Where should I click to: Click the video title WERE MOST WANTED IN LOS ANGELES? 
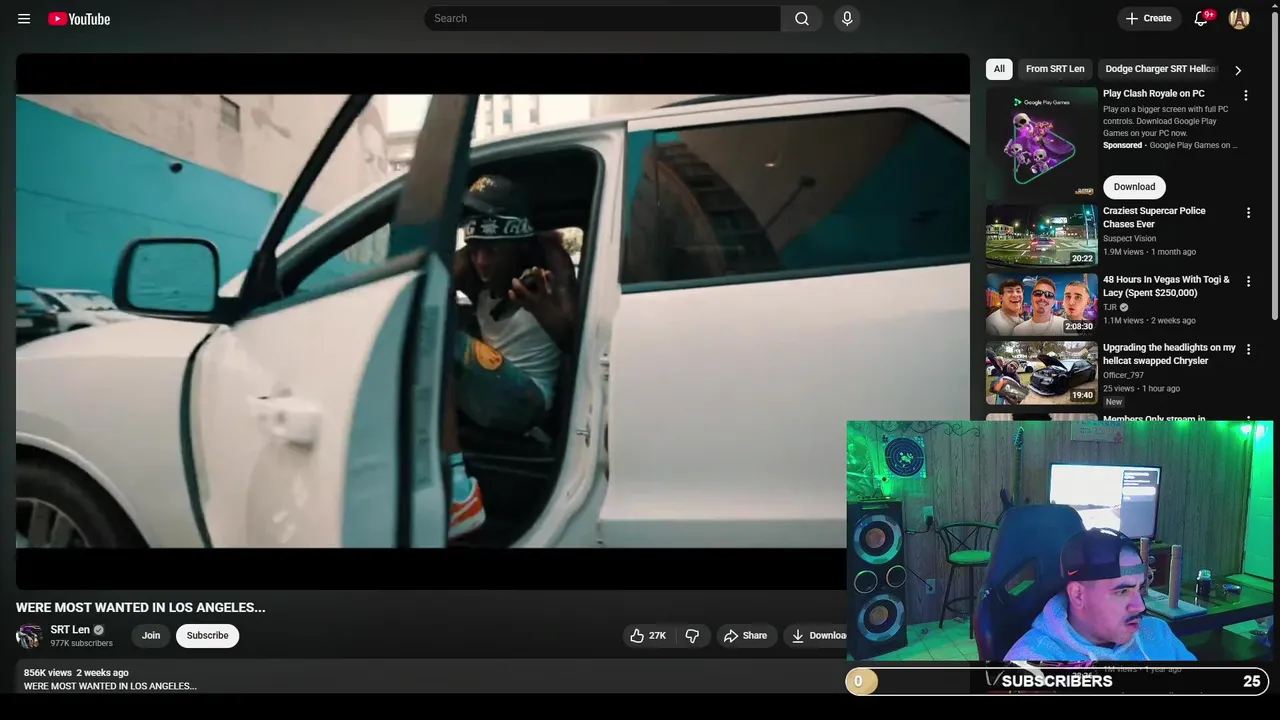(x=141, y=607)
